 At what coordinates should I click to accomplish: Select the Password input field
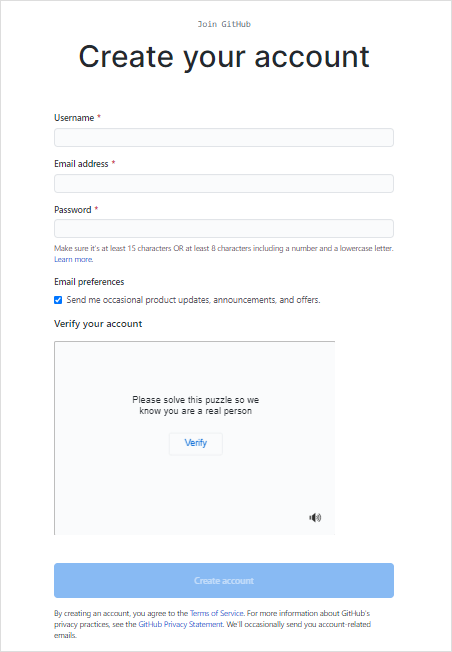coord(224,229)
